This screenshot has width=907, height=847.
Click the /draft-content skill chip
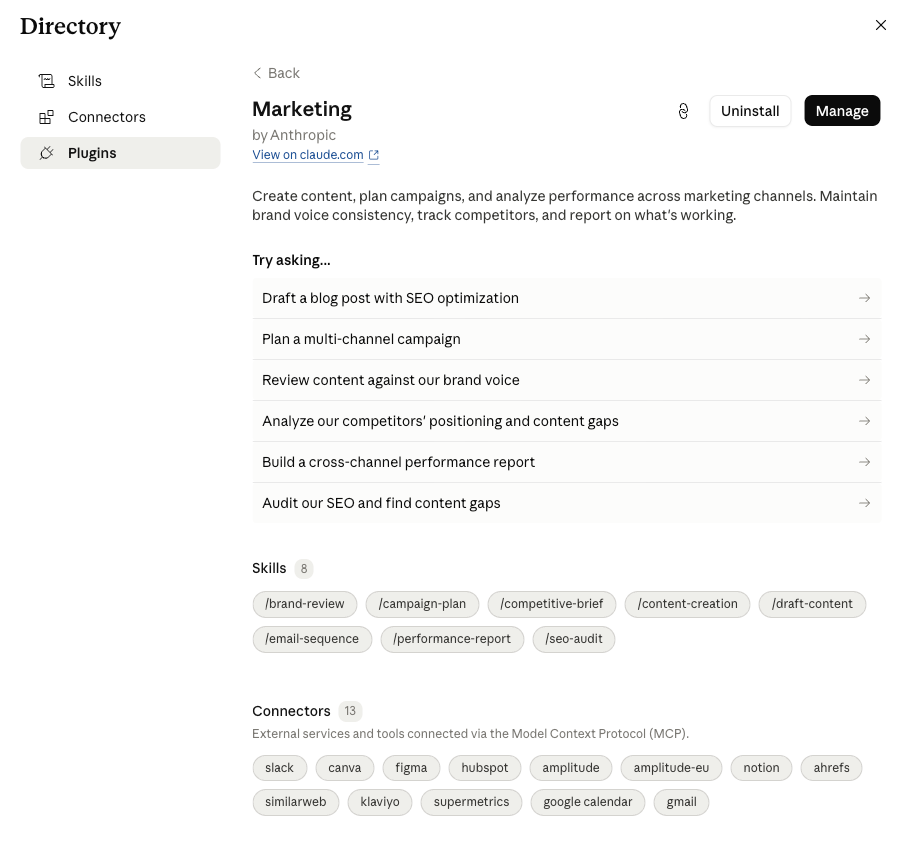(x=812, y=604)
